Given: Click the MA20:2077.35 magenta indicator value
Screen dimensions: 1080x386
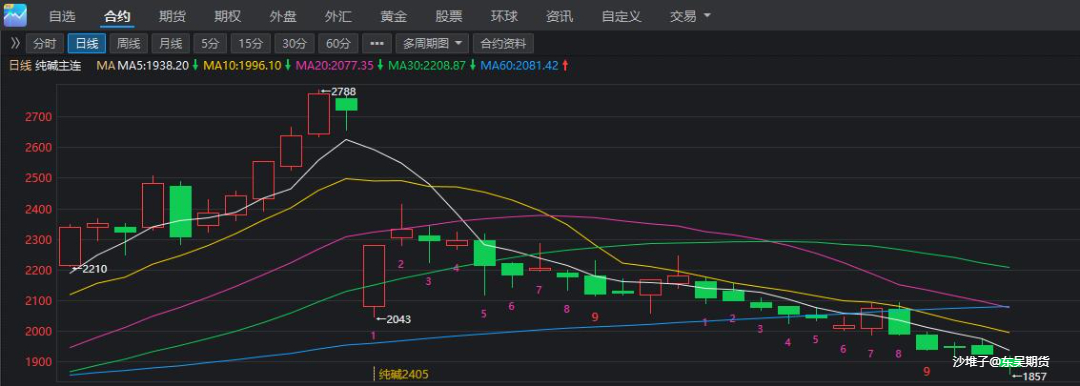Looking at the screenshot, I should (334, 65).
